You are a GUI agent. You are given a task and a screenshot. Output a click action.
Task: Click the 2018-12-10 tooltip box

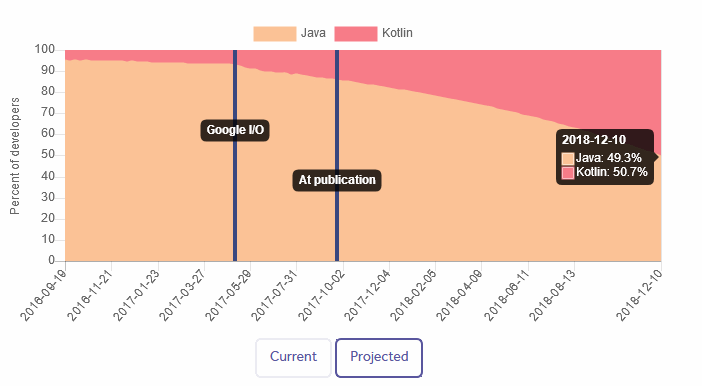pyautogui.click(x=605, y=157)
